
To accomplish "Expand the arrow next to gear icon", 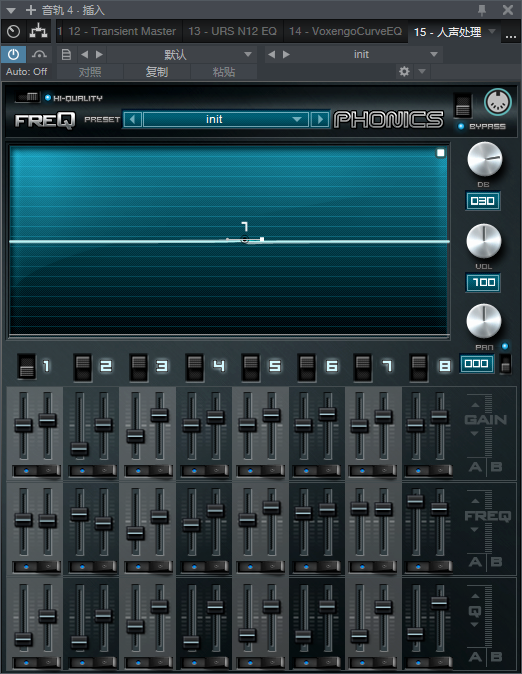I will click(422, 71).
